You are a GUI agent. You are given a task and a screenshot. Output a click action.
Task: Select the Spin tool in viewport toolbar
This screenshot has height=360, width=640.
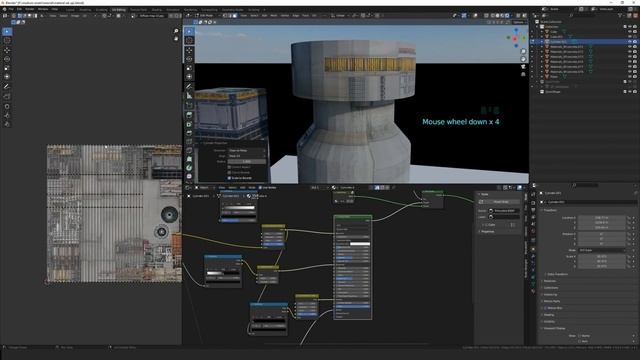189,168
